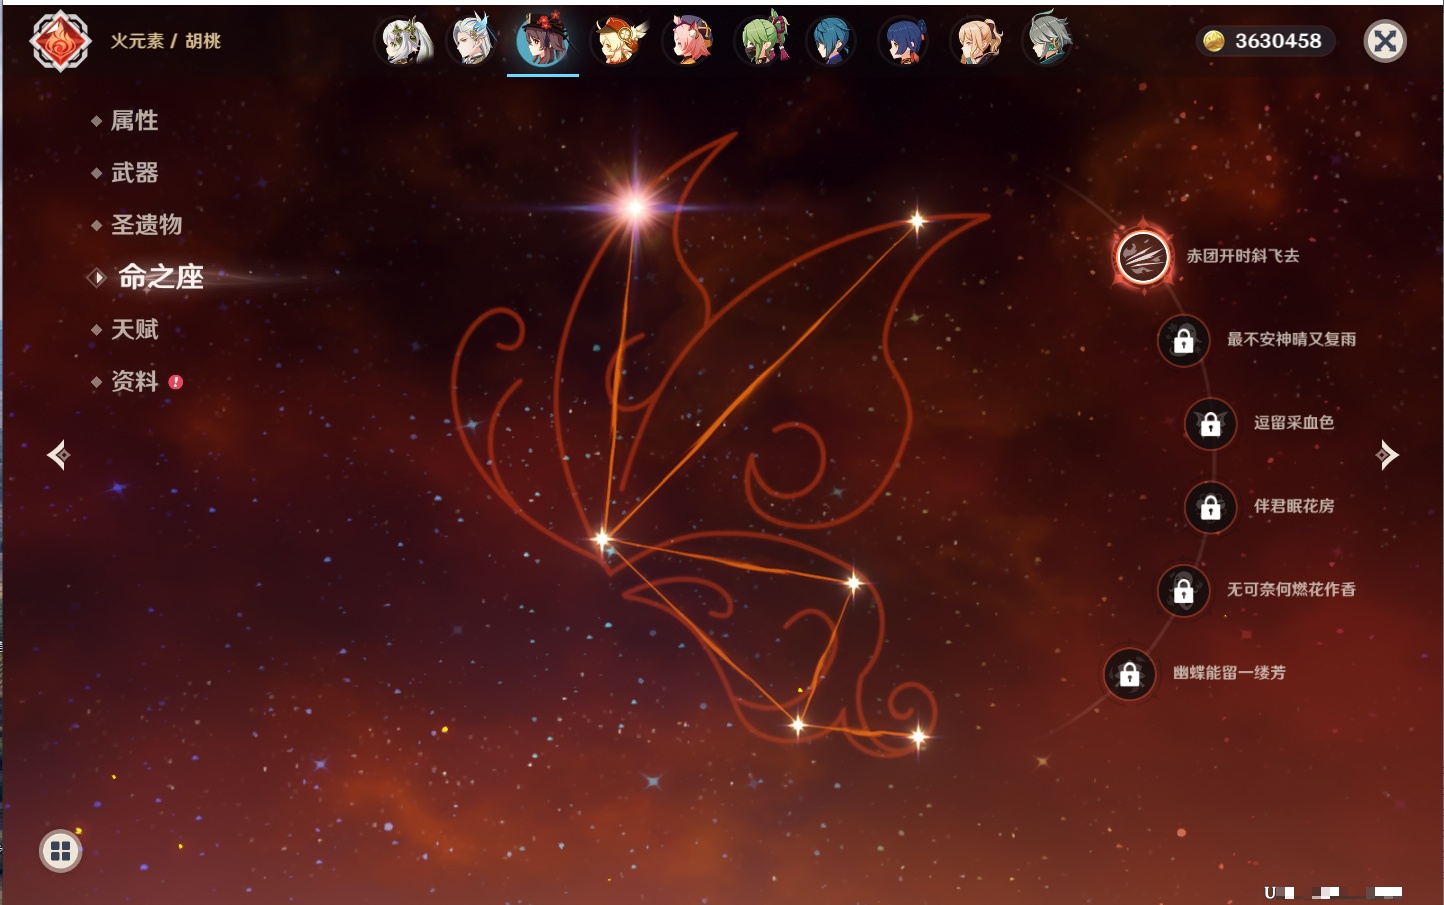This screenshot has width=1444, height=905.
Task: Open the activated constellation icon 赤团开时斜飞去
Action: click(1143, 257)
